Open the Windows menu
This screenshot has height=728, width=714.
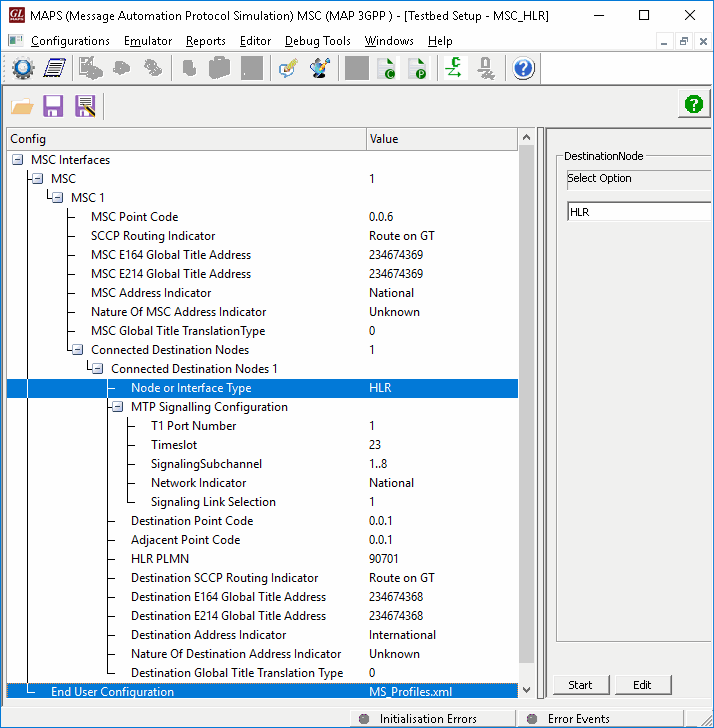click(389, 41)
